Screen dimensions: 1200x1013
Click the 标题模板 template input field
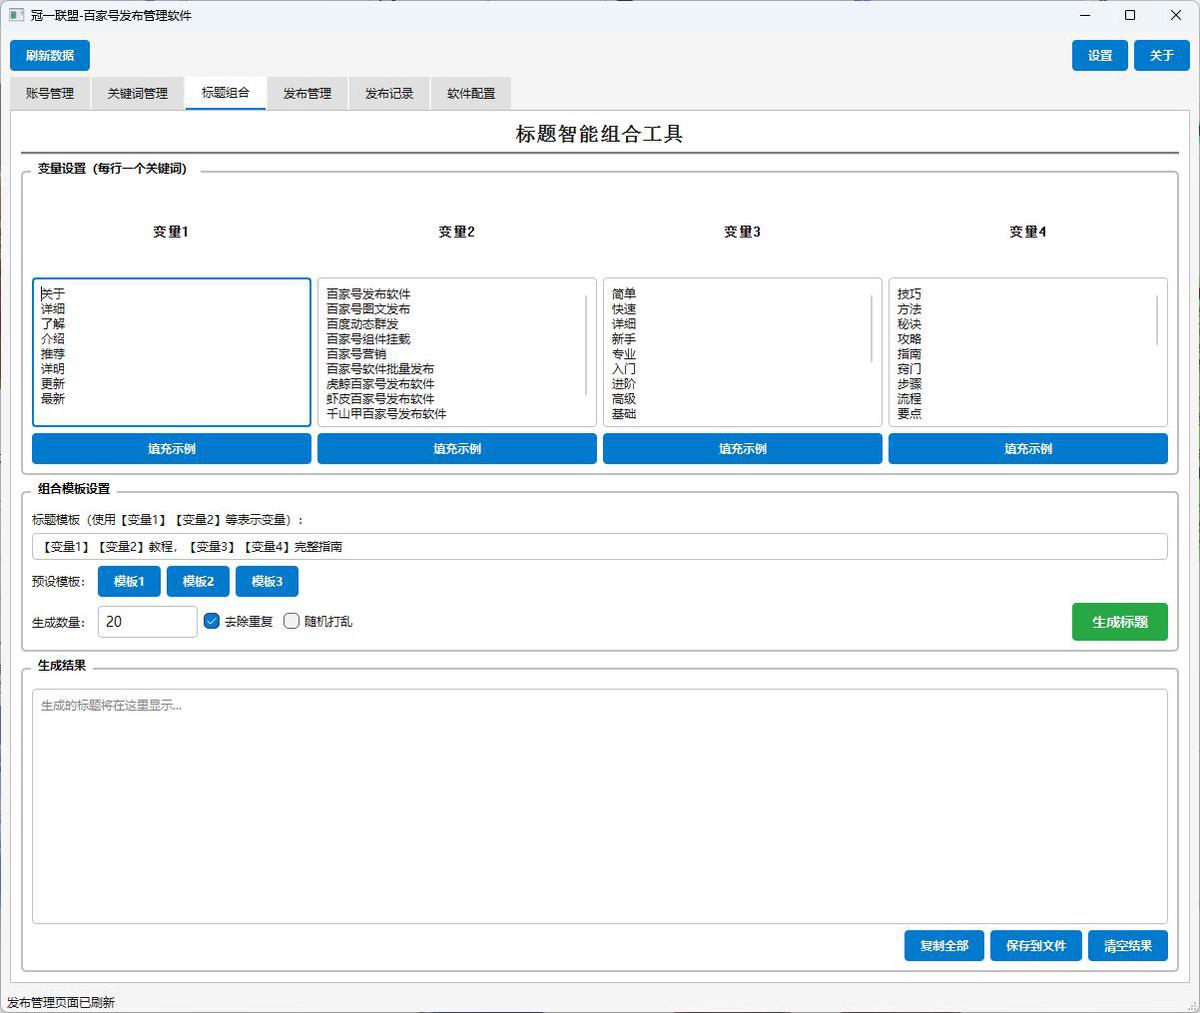(599, 547)
